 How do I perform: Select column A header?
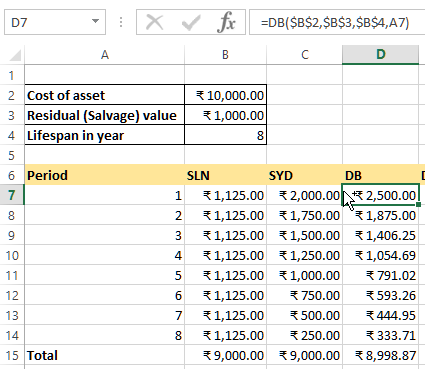point(104,55)
